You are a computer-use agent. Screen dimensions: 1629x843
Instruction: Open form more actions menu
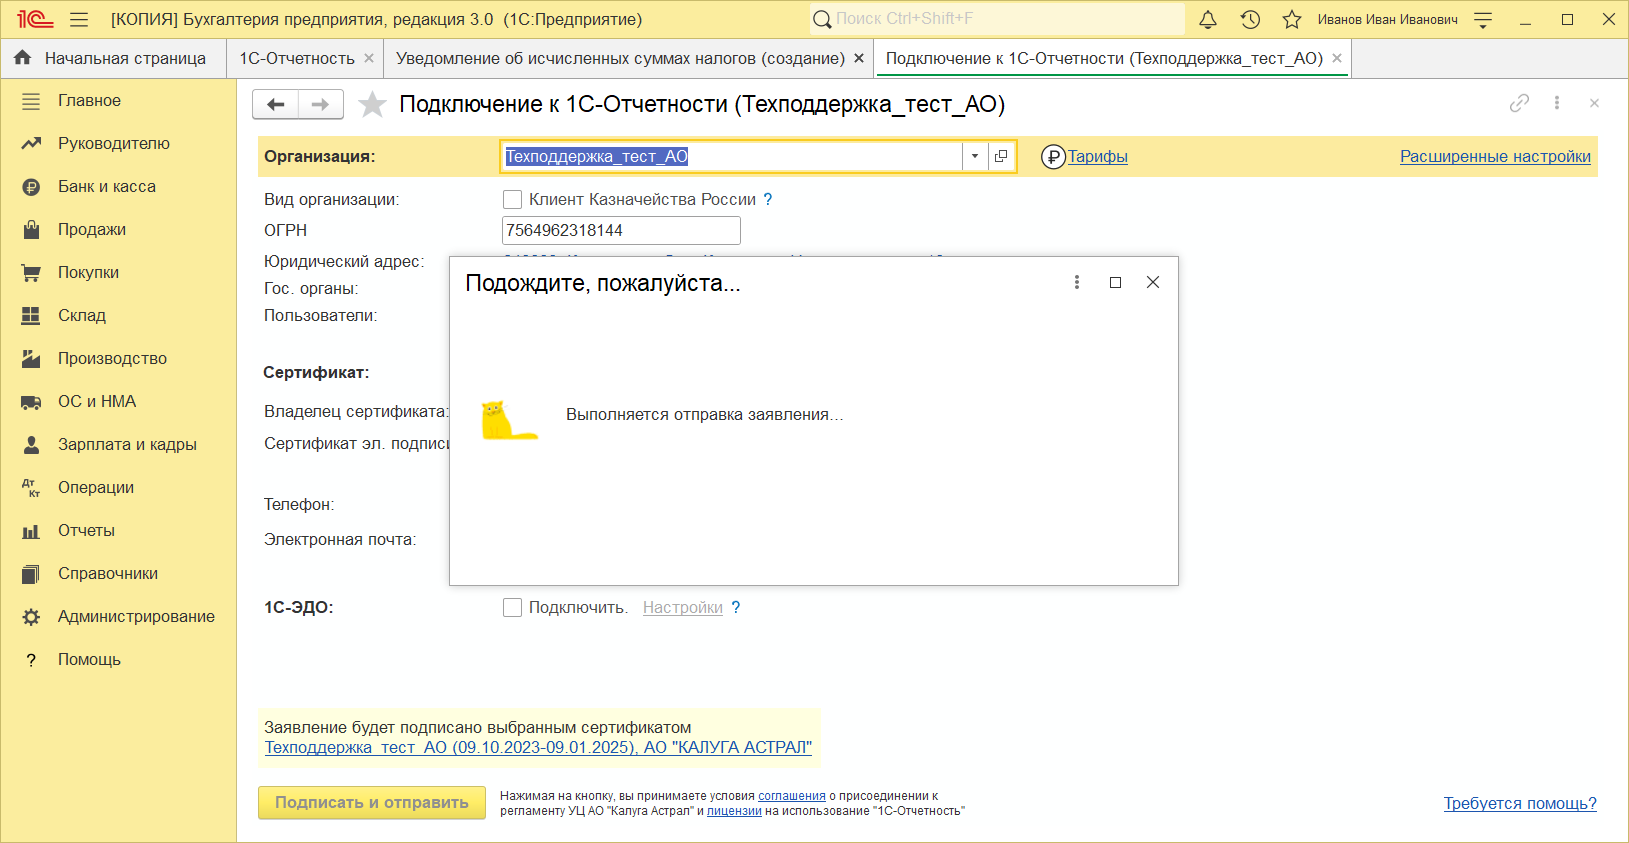point(1557,103)
